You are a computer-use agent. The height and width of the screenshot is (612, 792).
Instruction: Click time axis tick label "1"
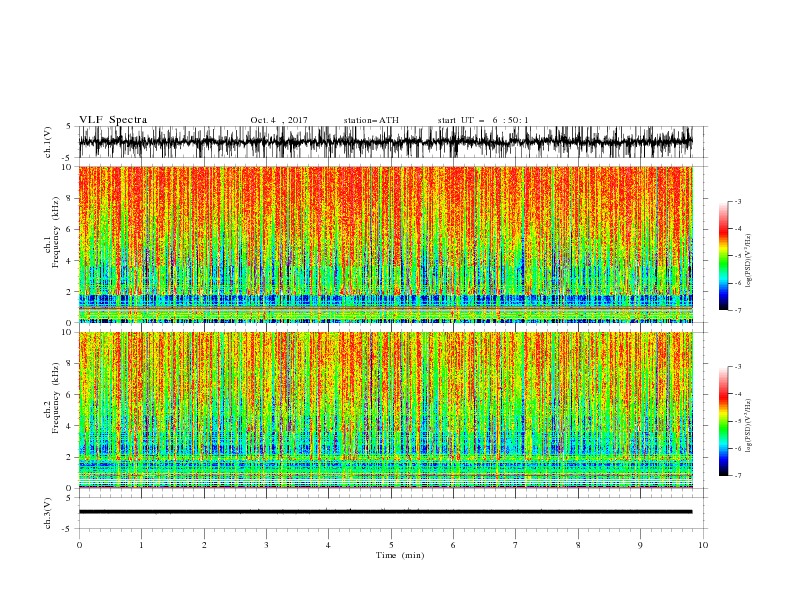point(141,545)
